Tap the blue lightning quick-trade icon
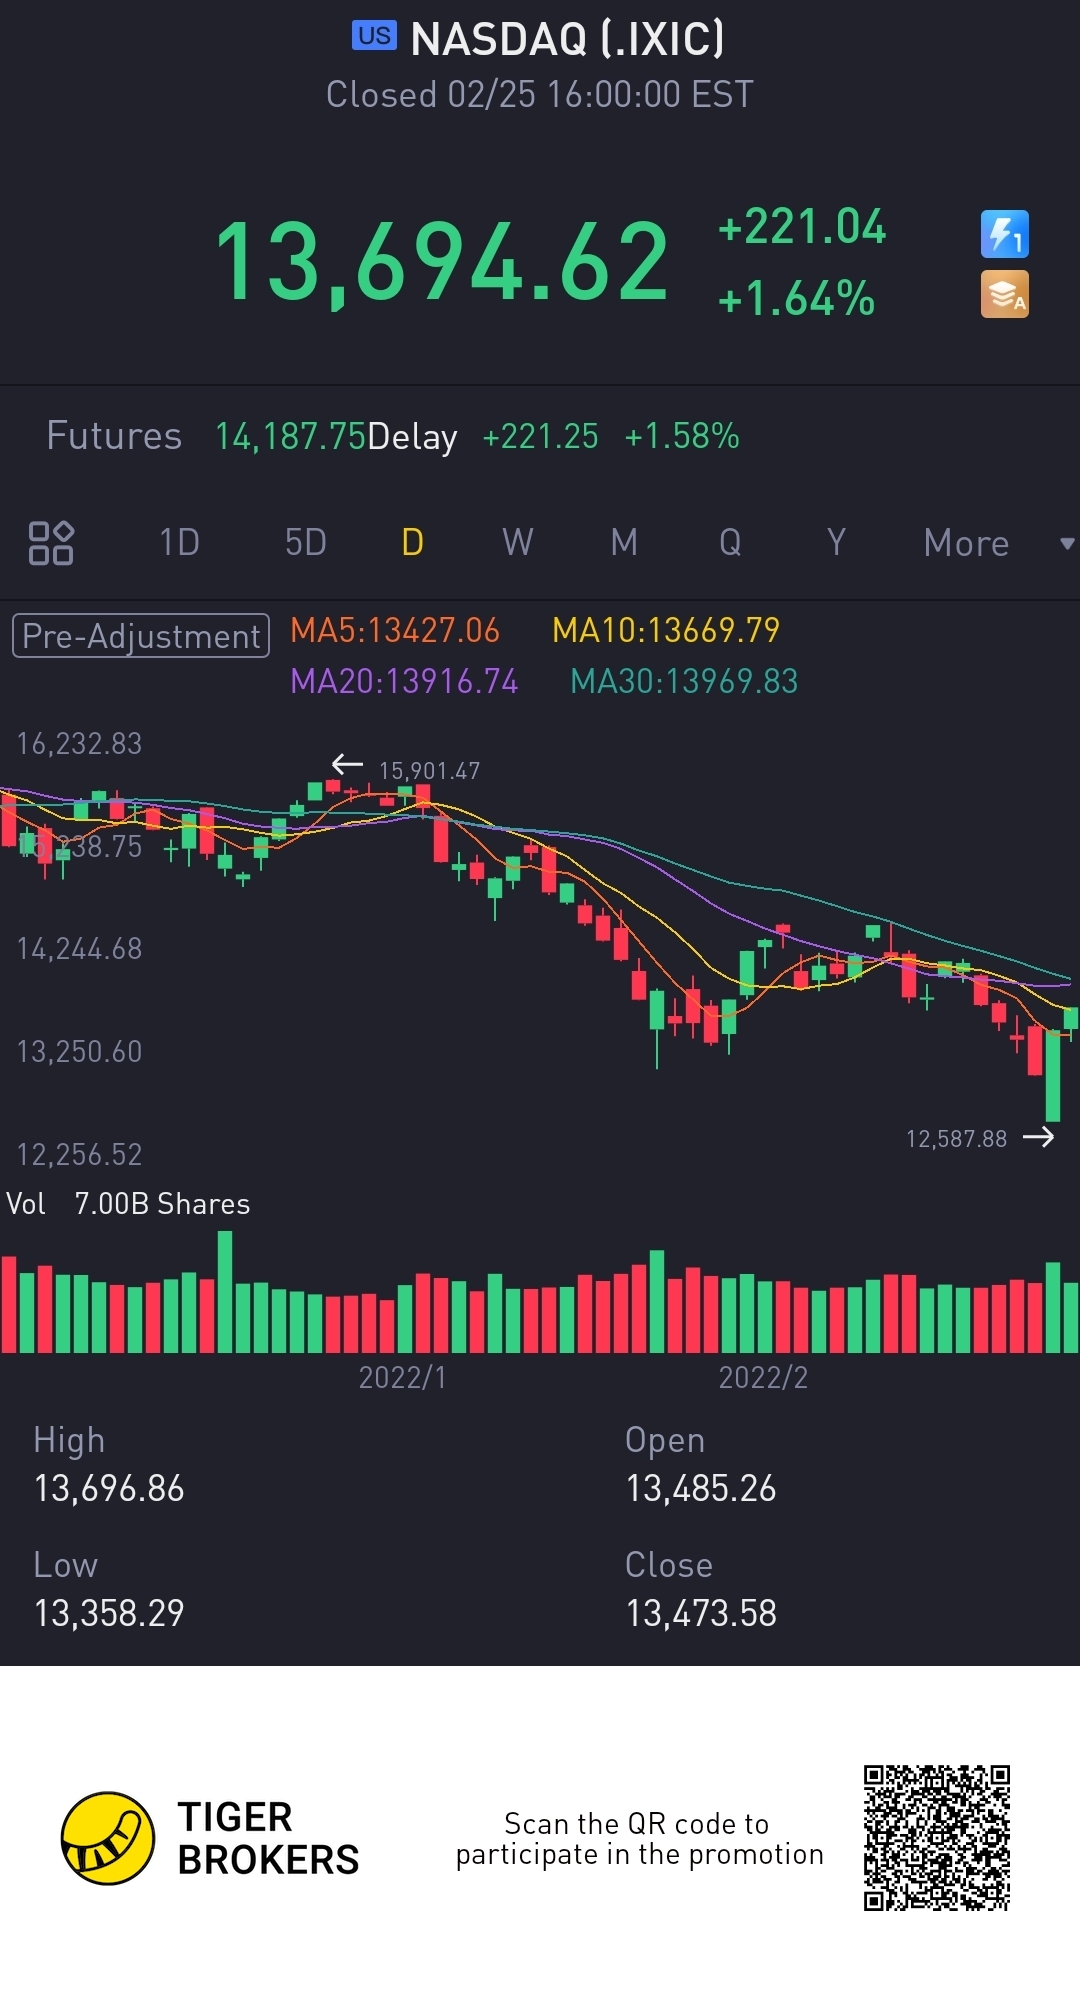Viewport: 1080px width, 2011px height. (x=1004, y=235)
